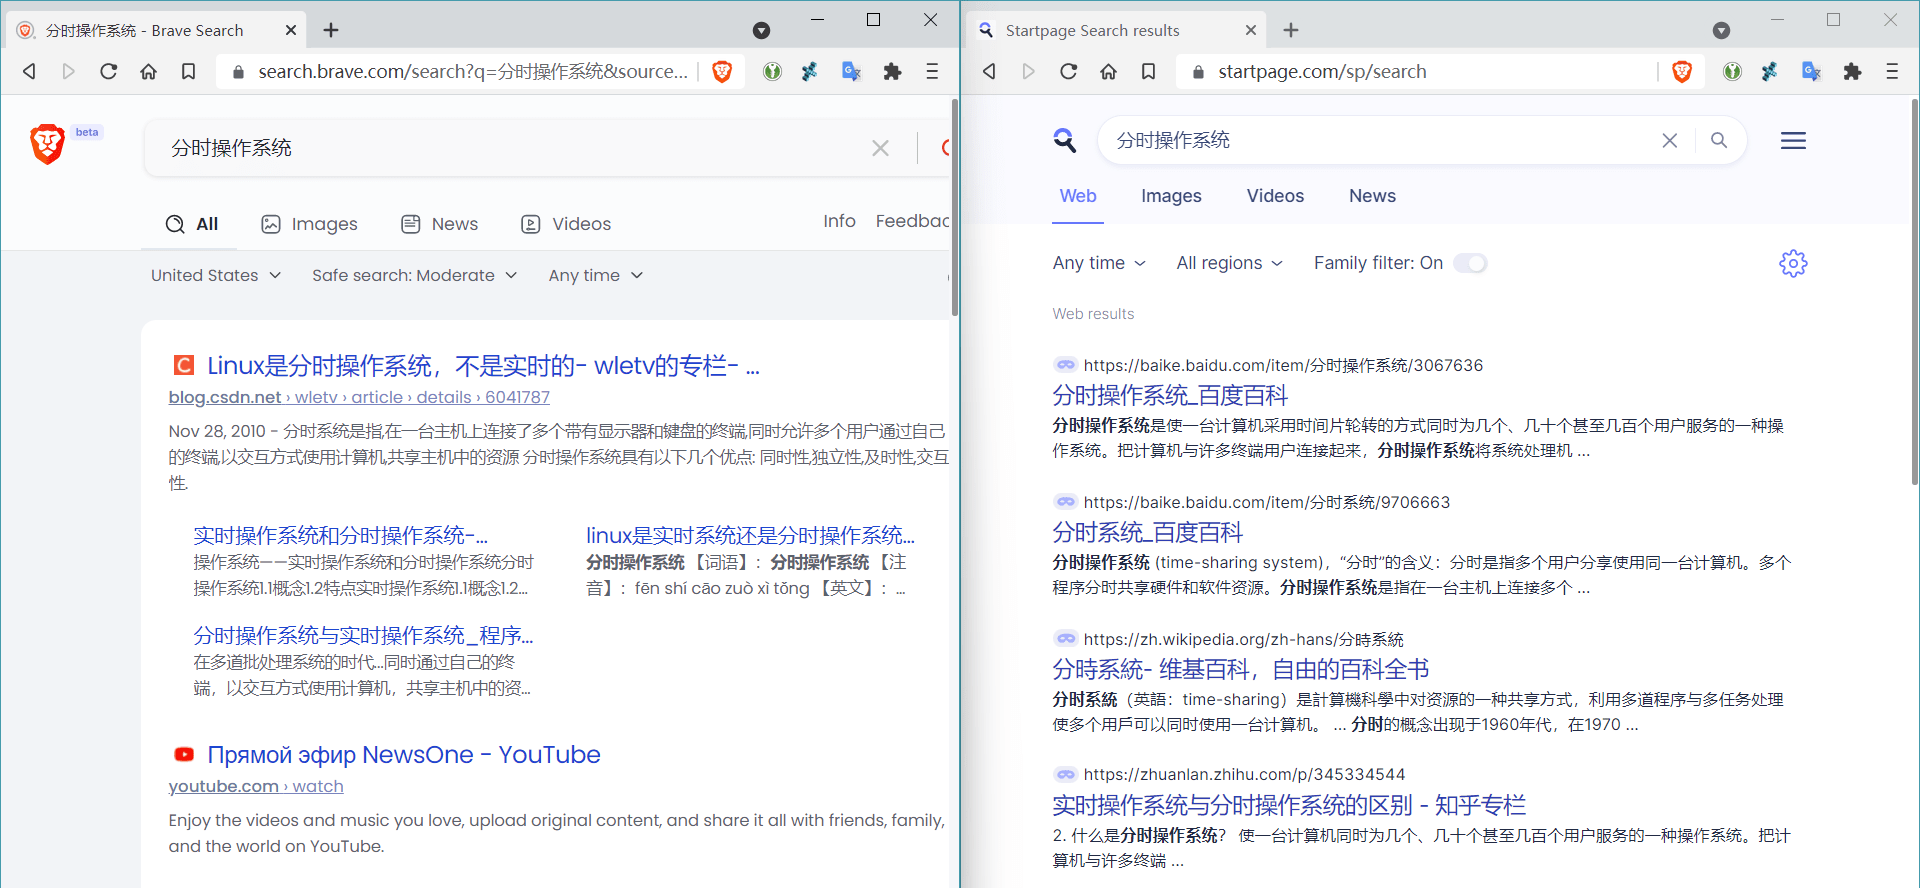Open 实时操作系统和分时操作系统 sub-result

point(341,535)
